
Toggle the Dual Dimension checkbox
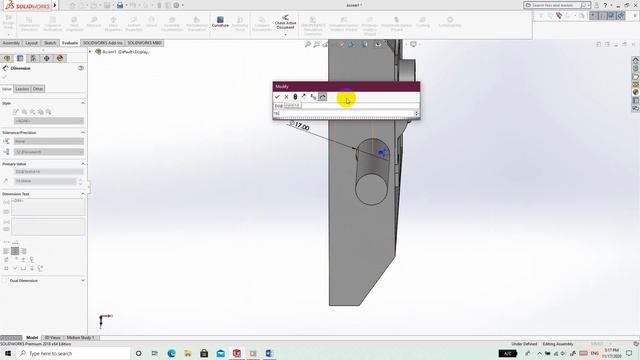click(5, 281)
